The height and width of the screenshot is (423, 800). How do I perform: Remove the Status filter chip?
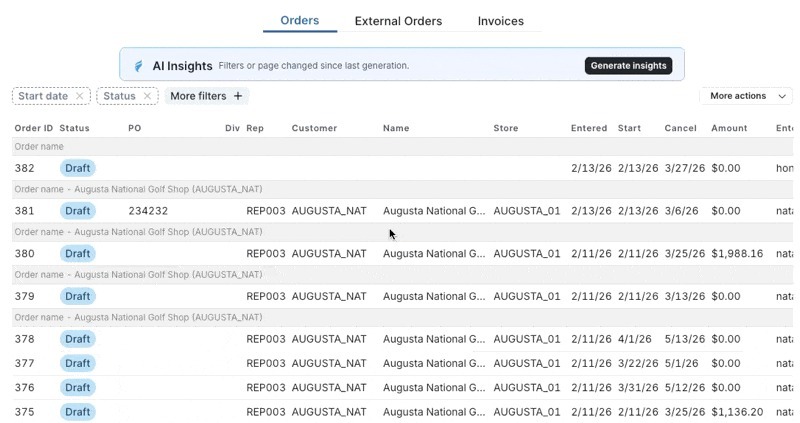pos(148,96)
